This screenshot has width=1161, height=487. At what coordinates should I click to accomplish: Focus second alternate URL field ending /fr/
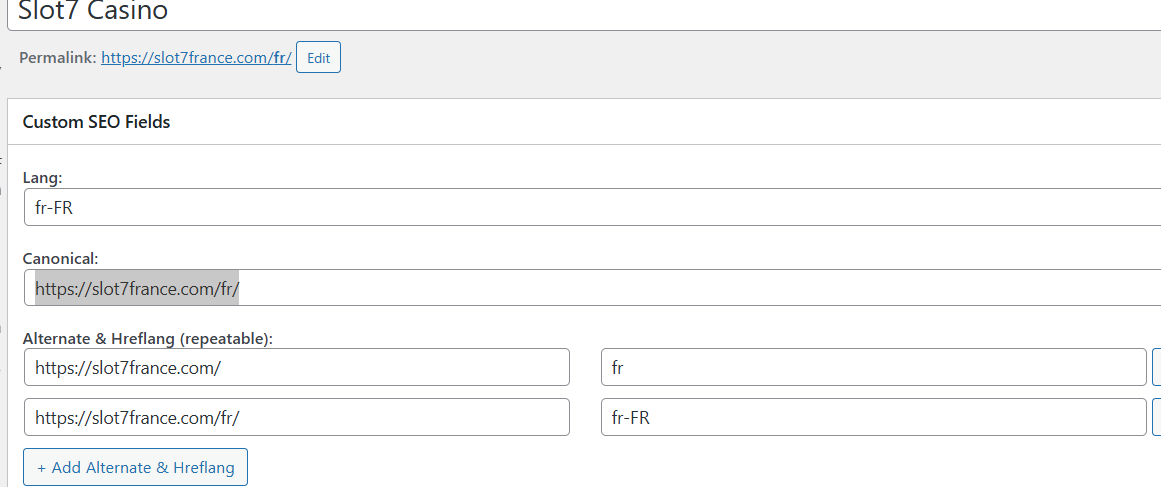pyautogui.click(x=296, y=417)
